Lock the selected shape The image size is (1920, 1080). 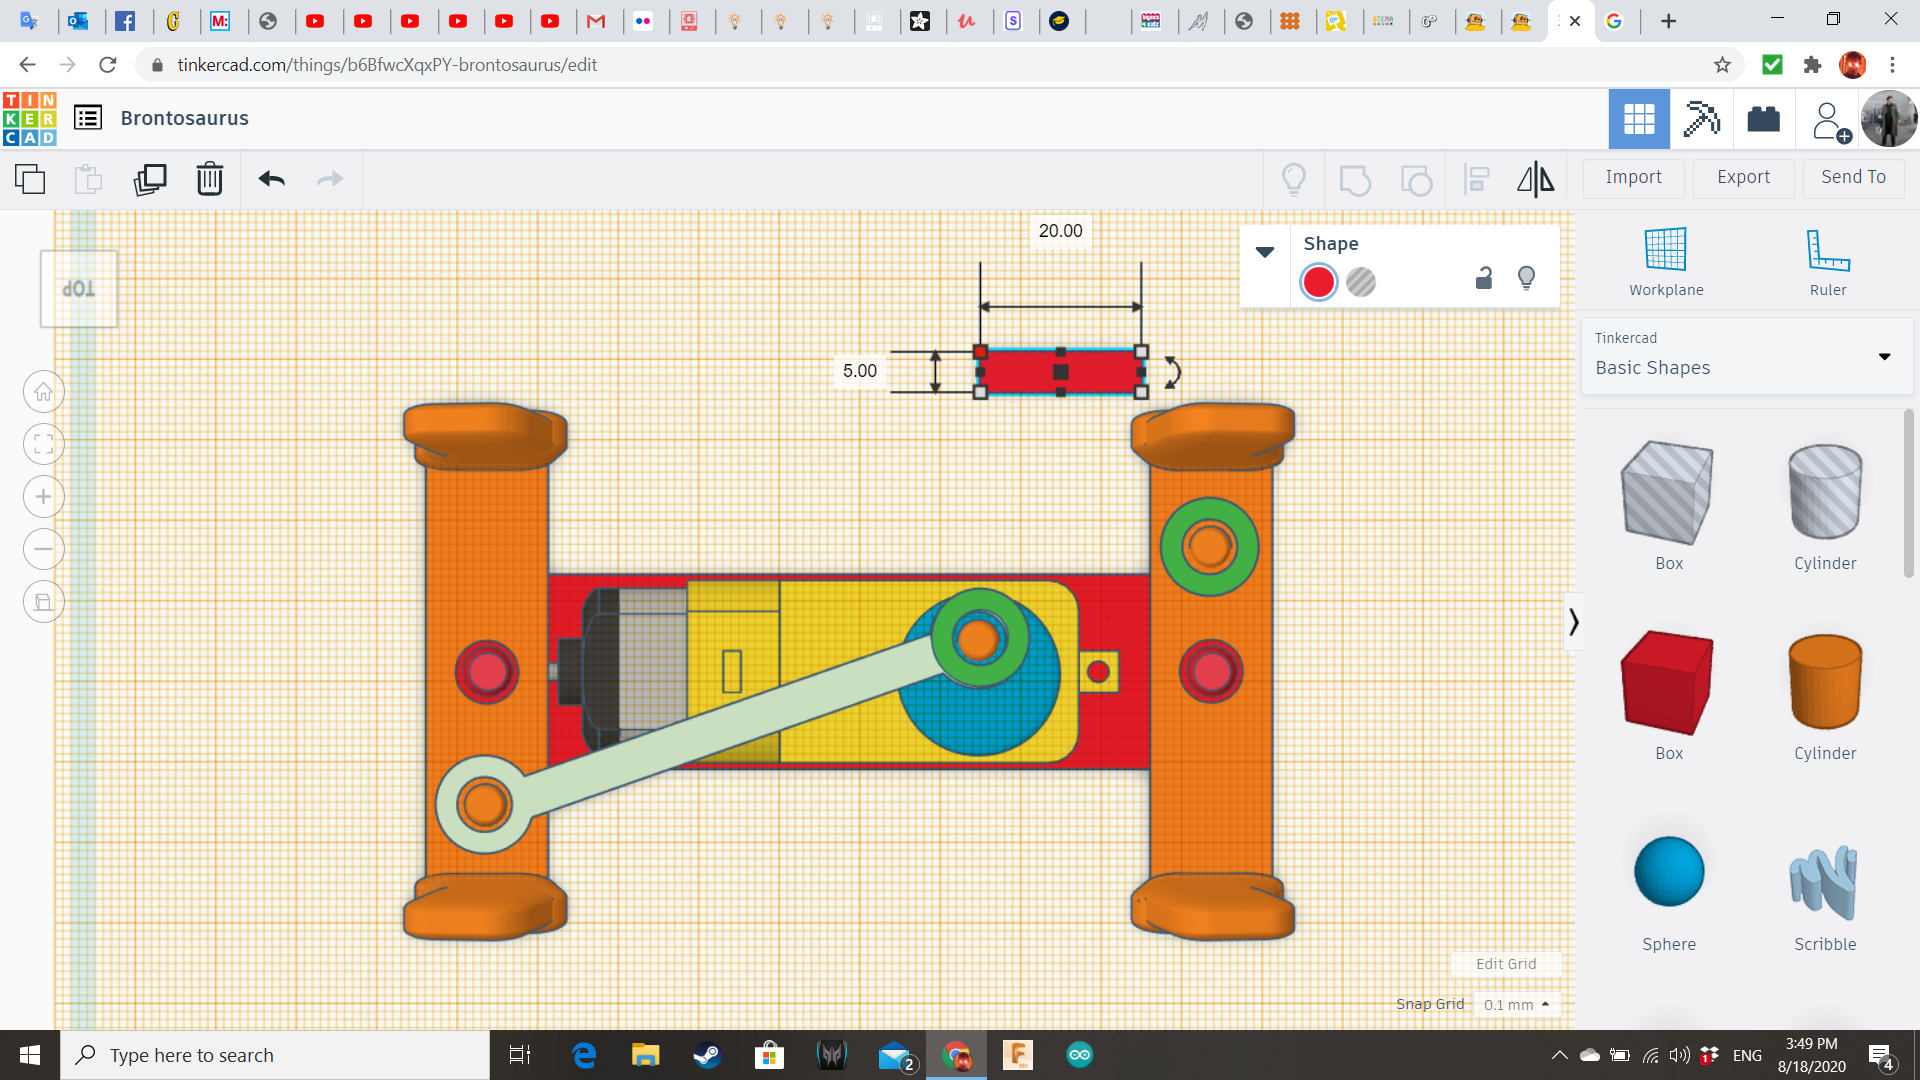1483,278
